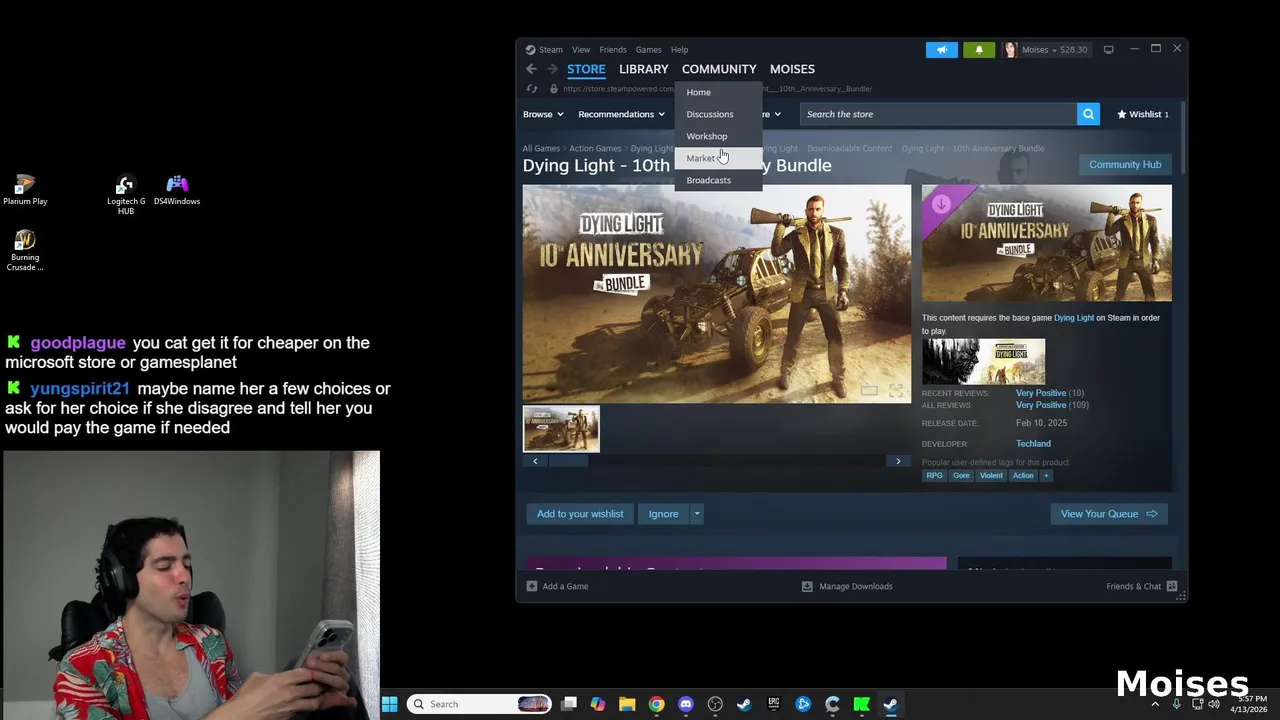Image resolution: width=1280 pixels, height=720 pixels.
Task: Open File Explorer from taskbar
Action: 627,704
